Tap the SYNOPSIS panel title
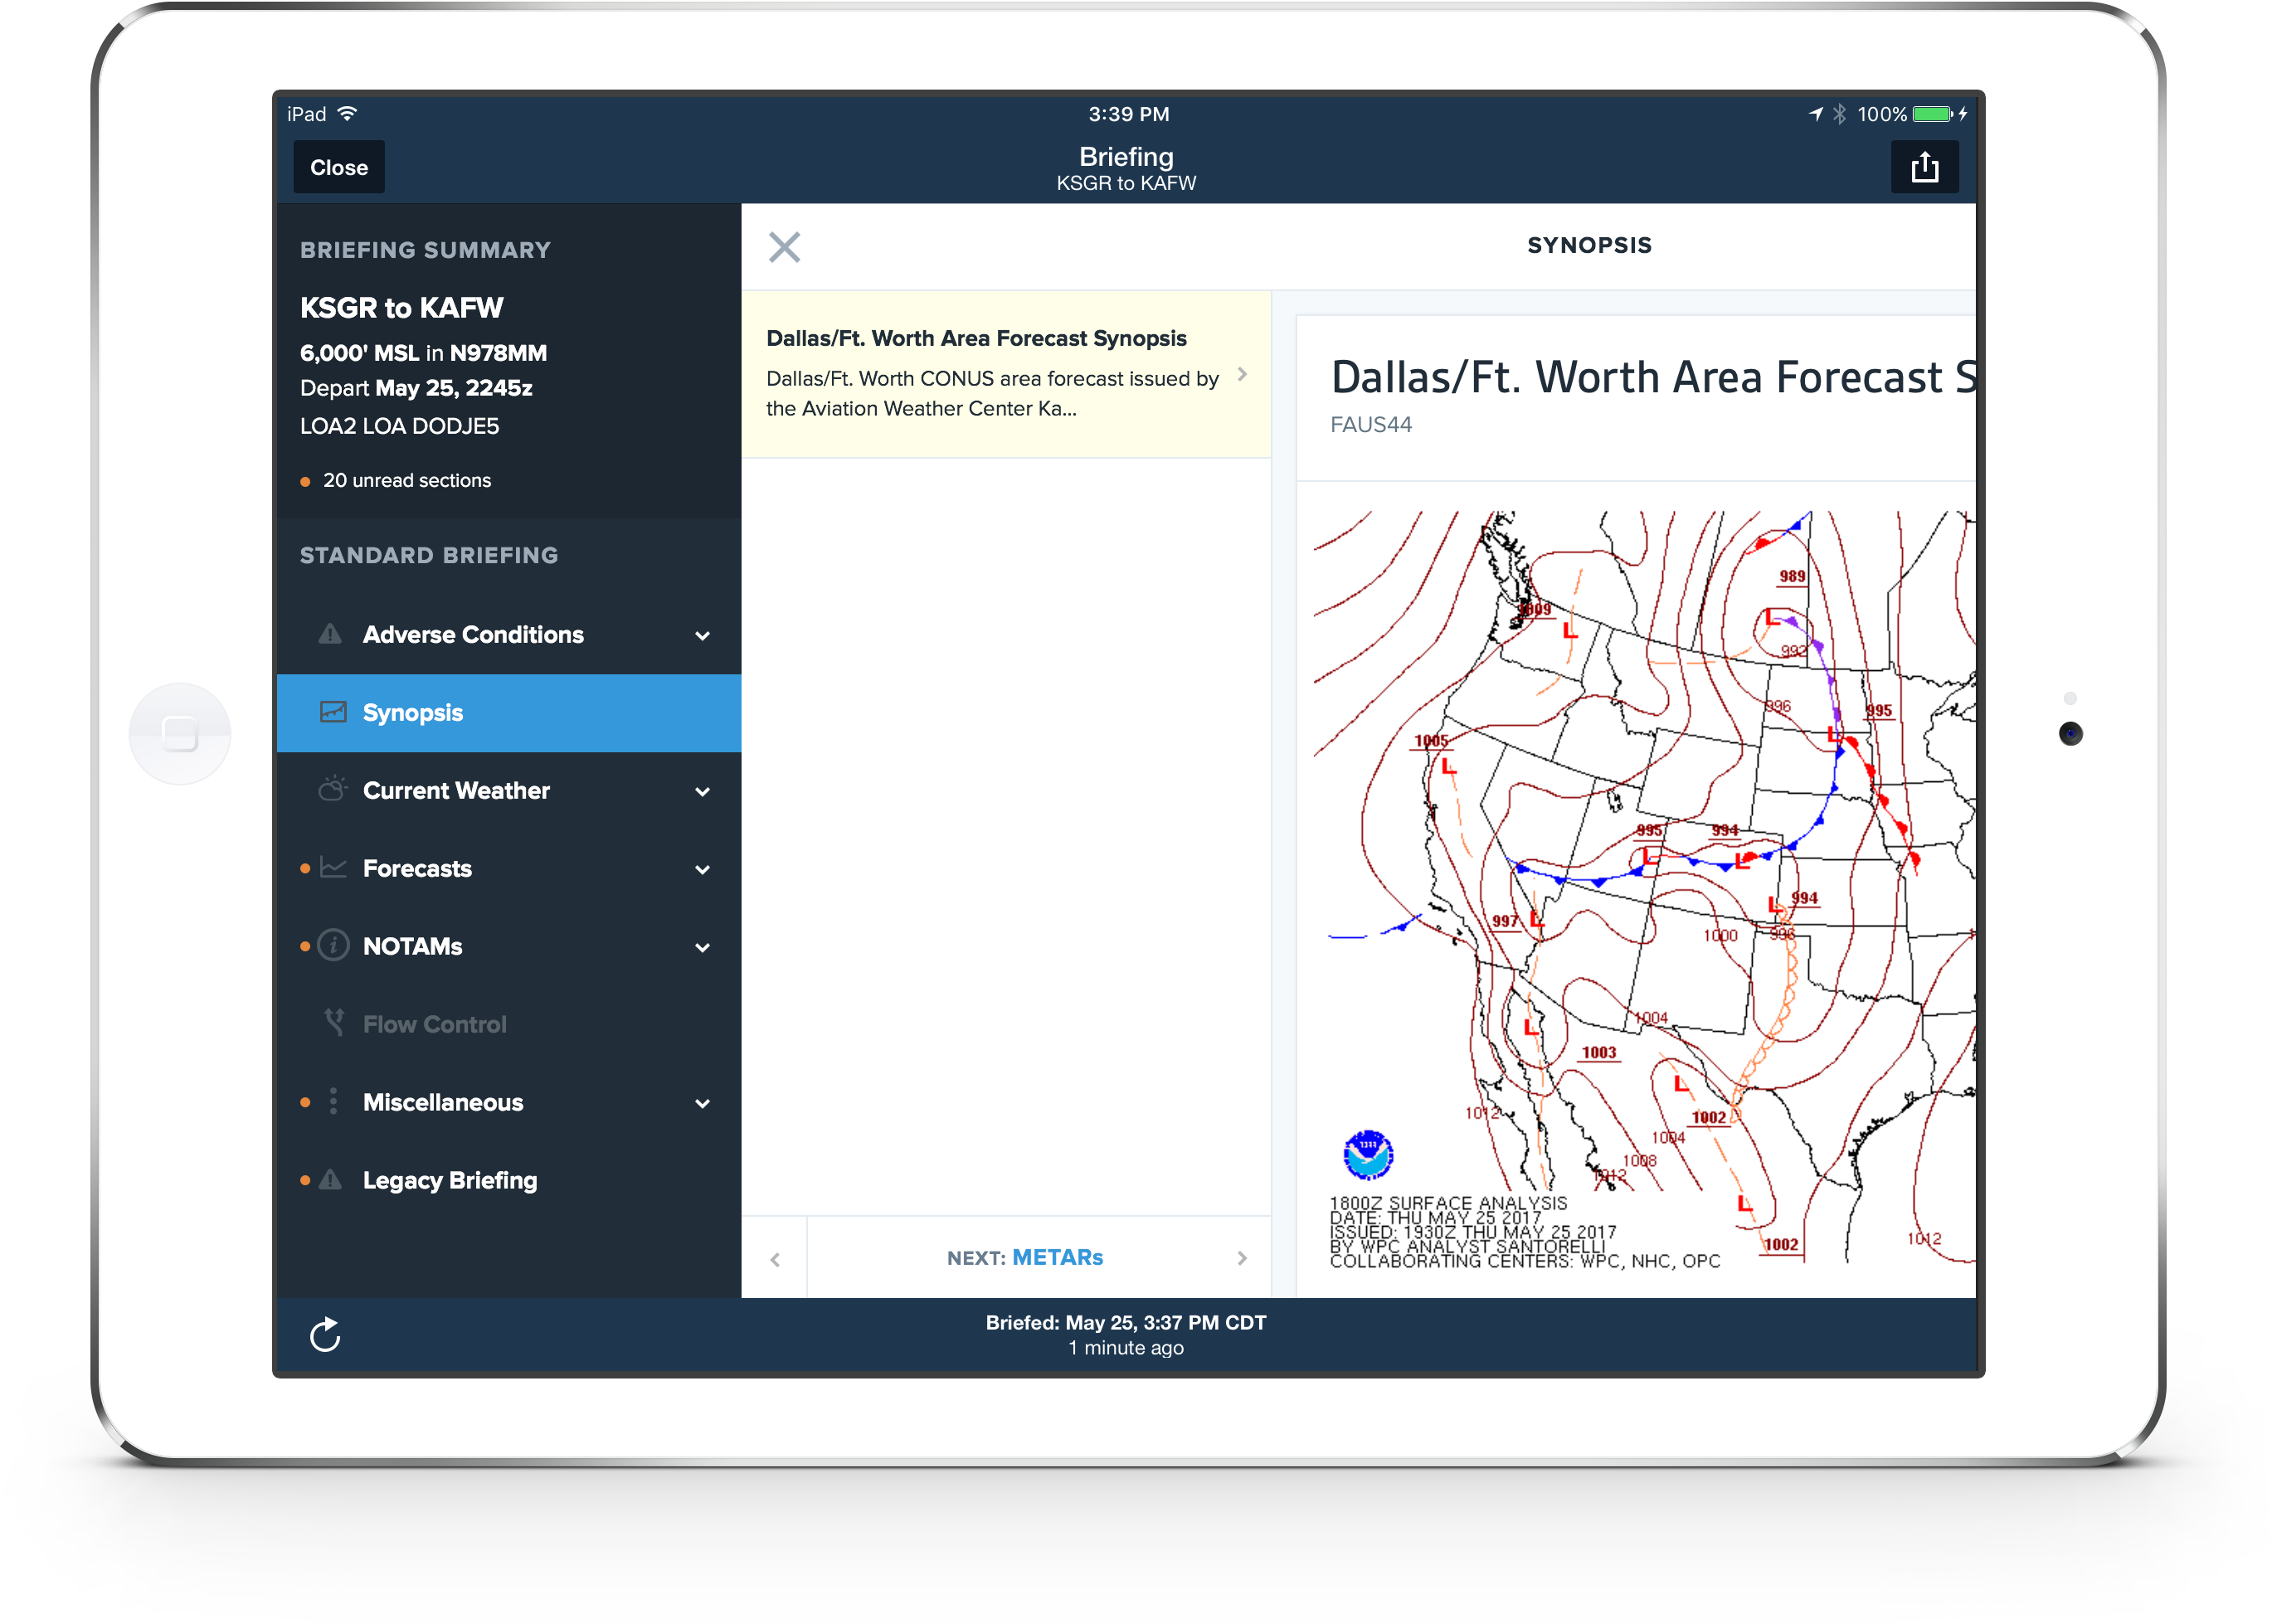The image size is (2272, 1624). click(1589, 245)
